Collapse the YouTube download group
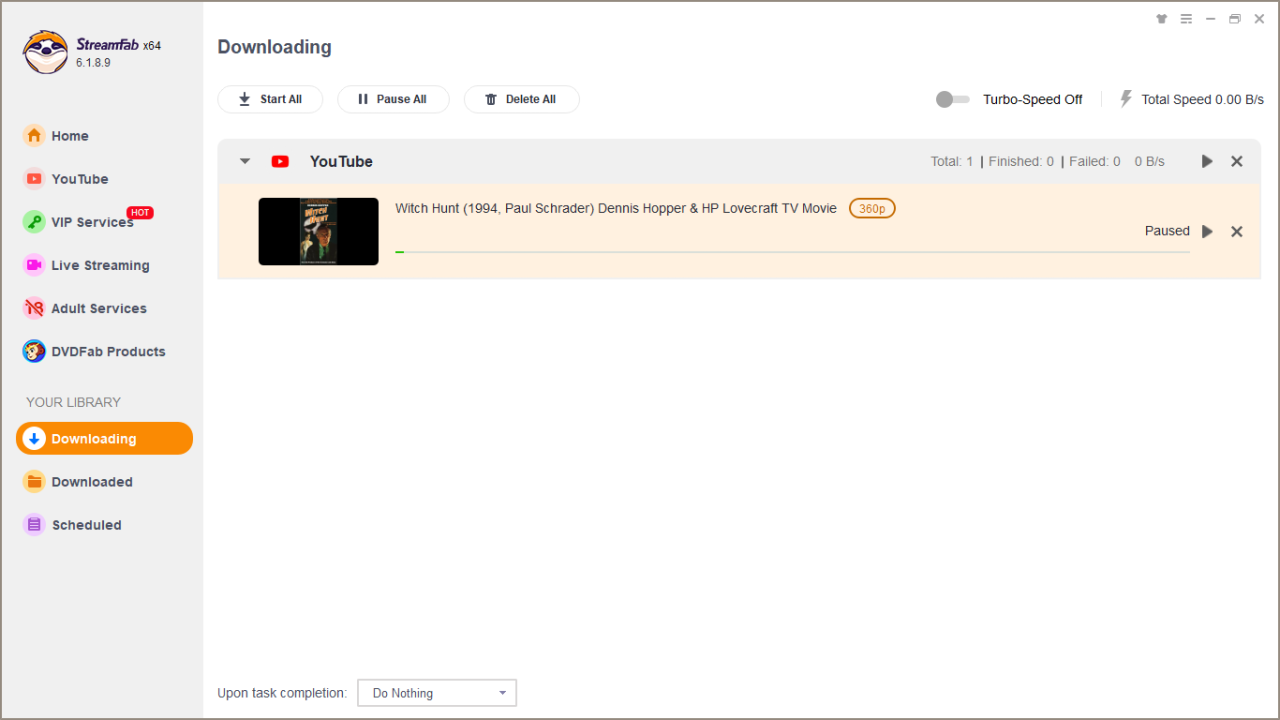This screenshot has height=720, width=1280. (x=245, y=162)
